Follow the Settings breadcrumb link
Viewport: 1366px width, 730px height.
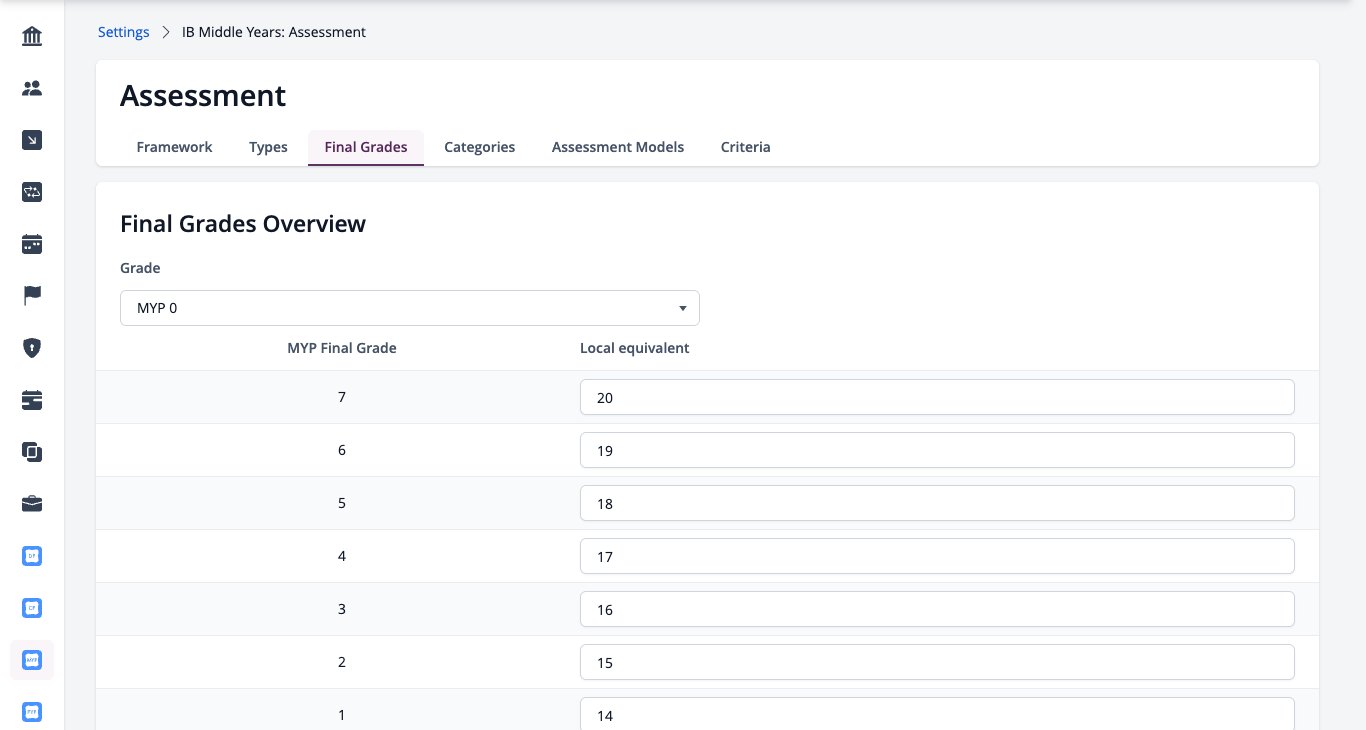[x=124, y=32]
